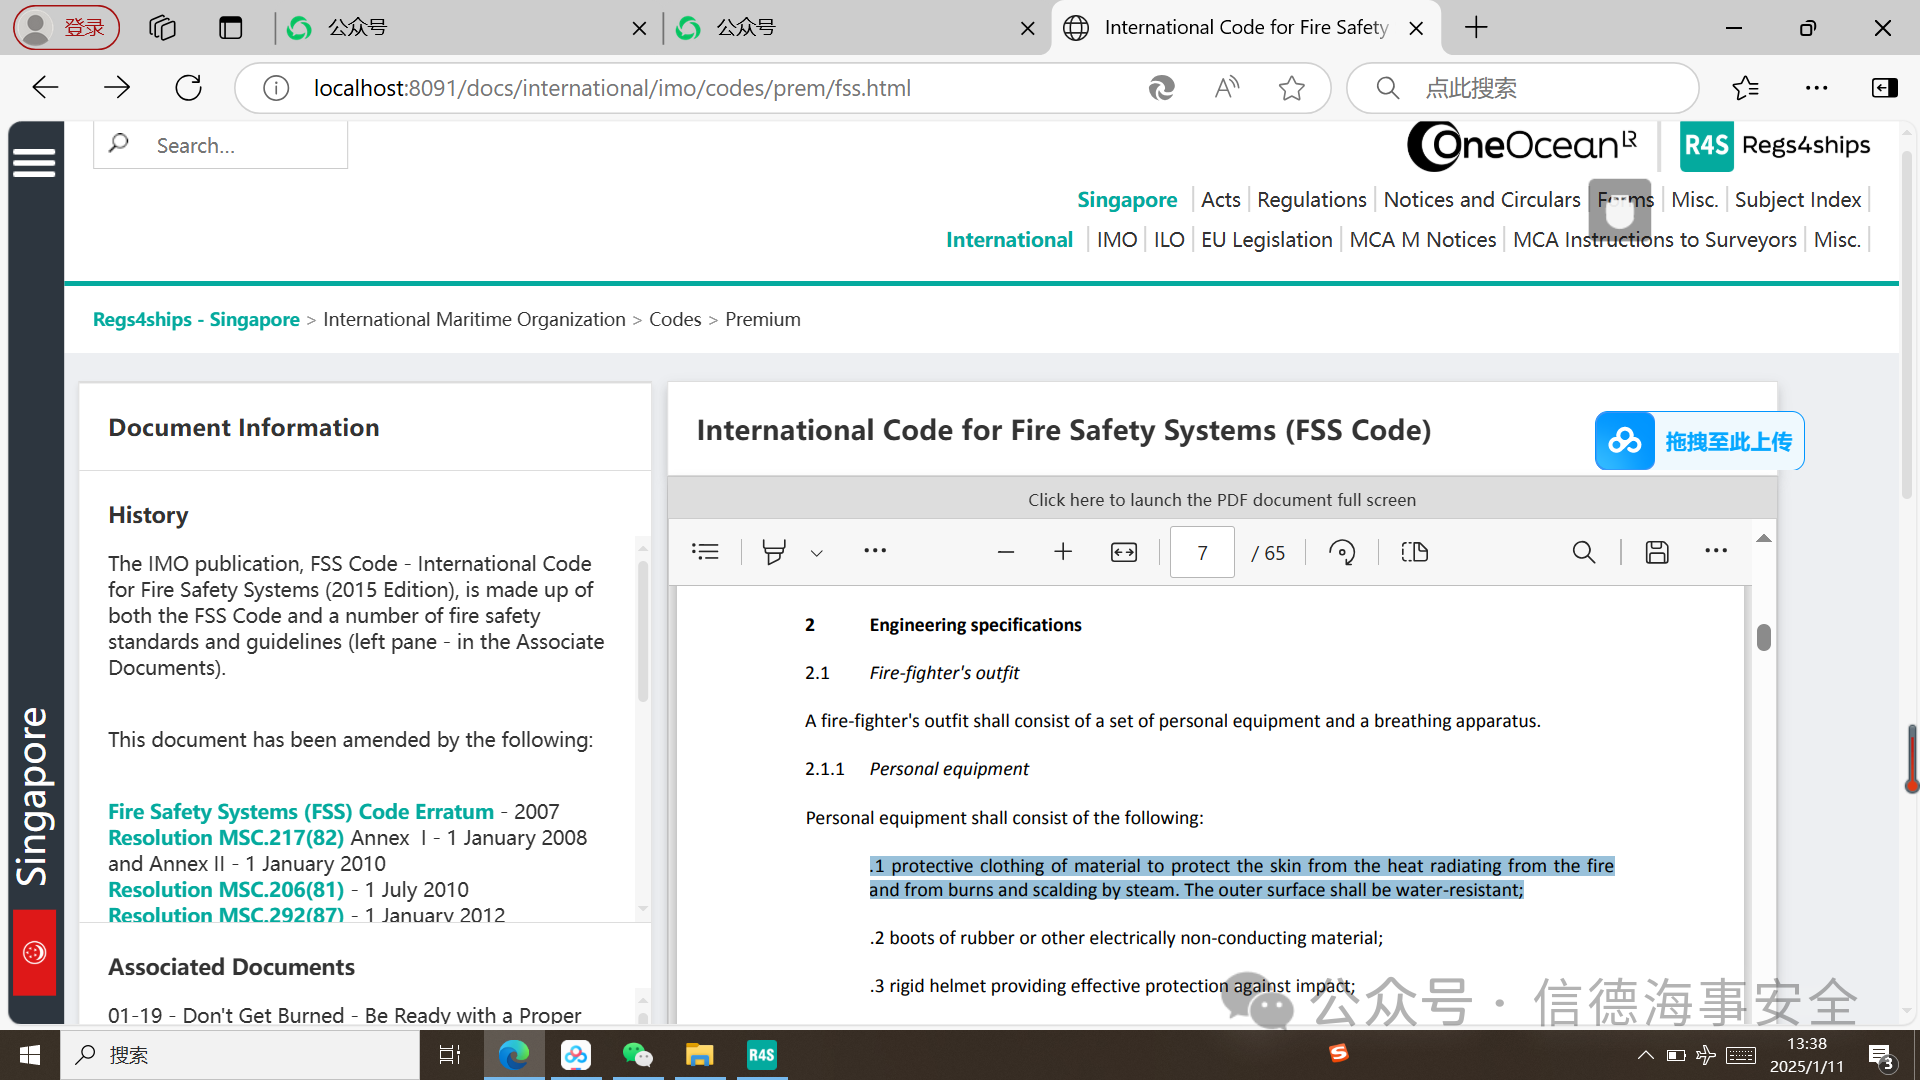Click the R4S Regs4ships logo
1920x1080 pixels.
coord(1775,145)
